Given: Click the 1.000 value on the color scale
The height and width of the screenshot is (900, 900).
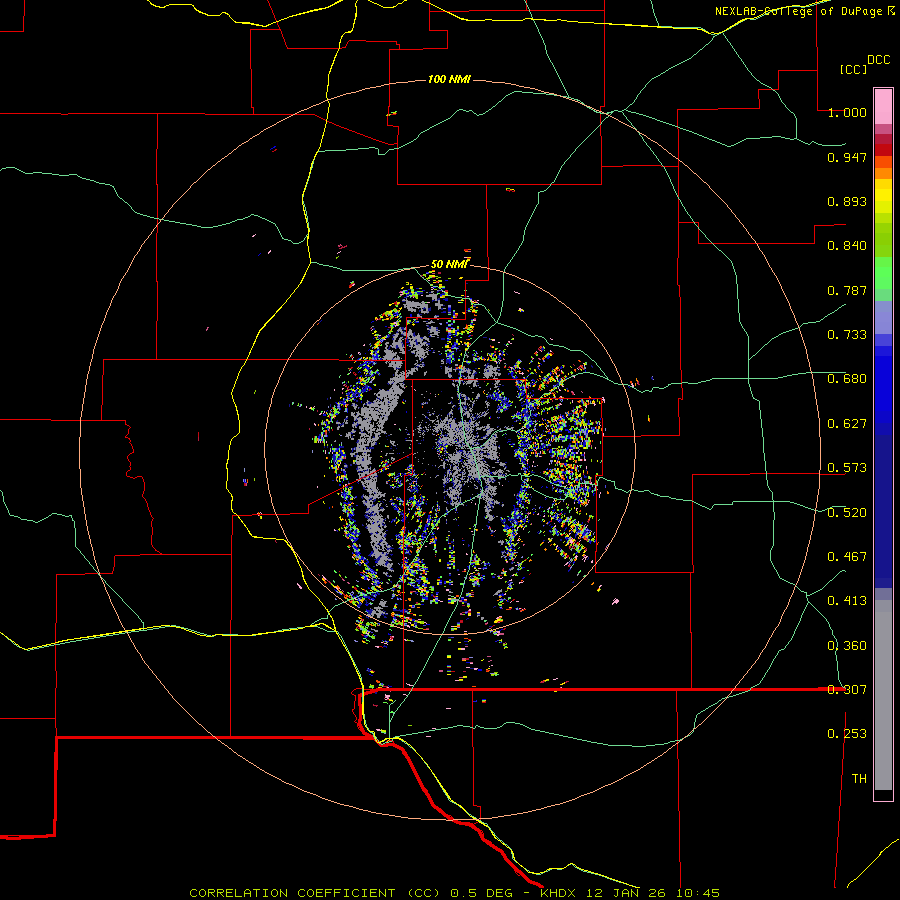Looking at the screenshot, I should tap(847, 112).
